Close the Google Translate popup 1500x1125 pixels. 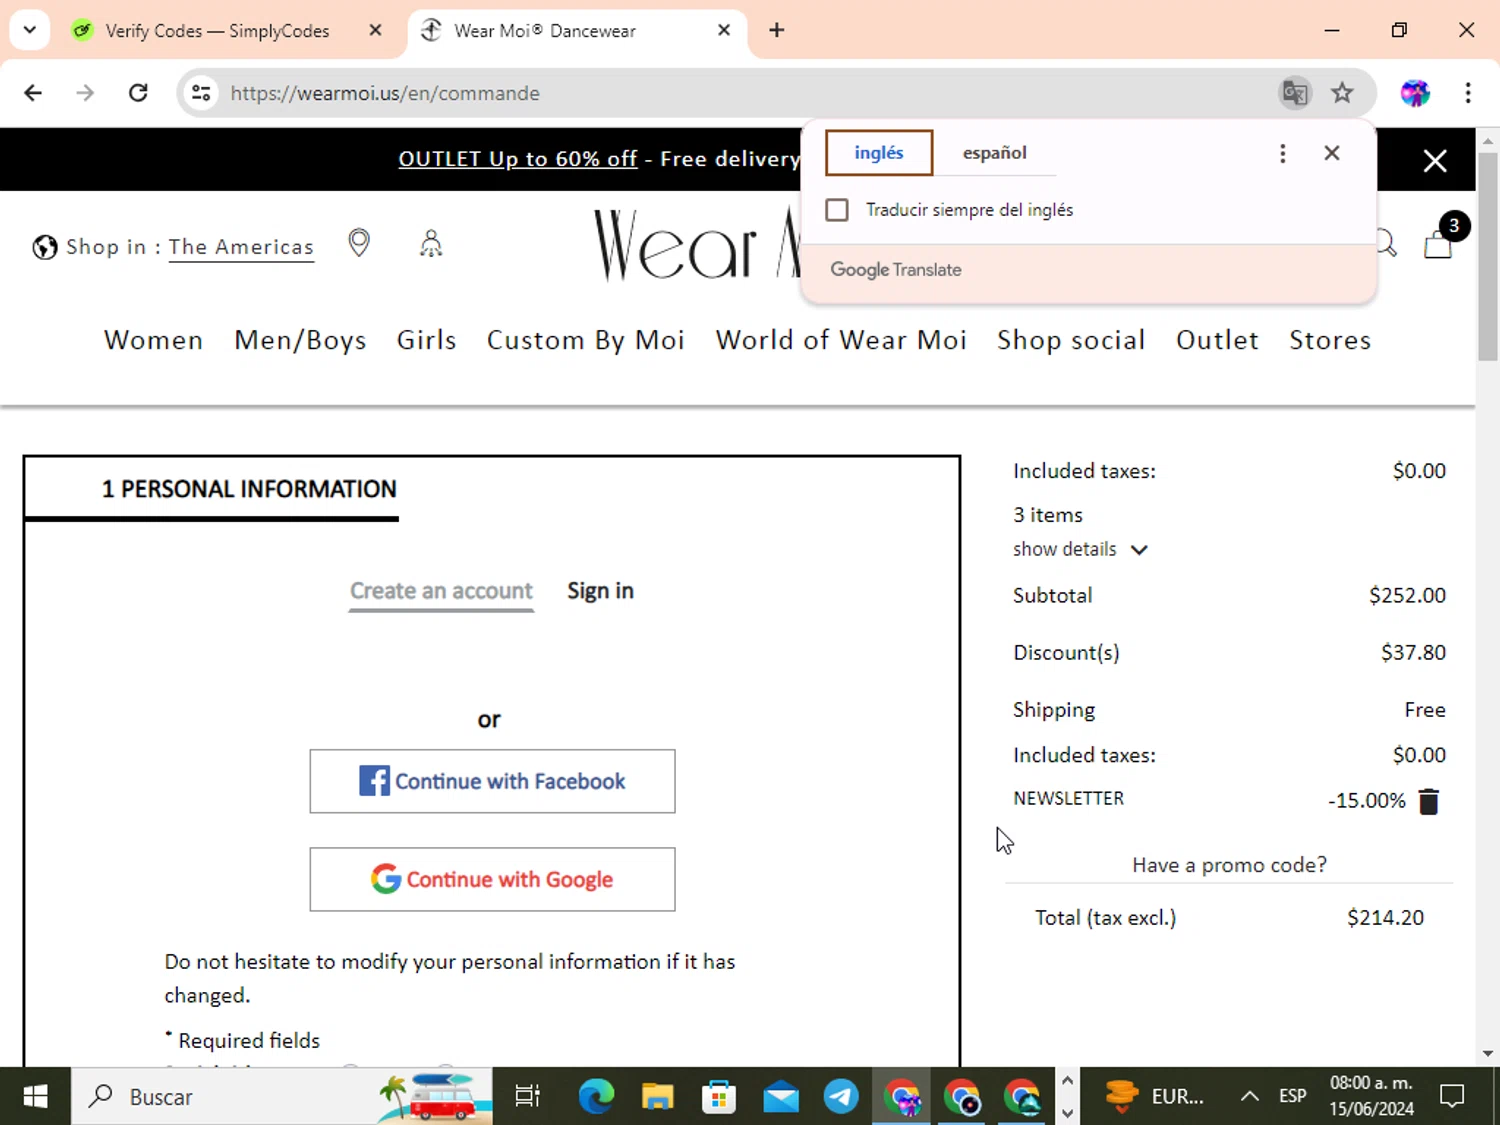[x=1332, y=153]
